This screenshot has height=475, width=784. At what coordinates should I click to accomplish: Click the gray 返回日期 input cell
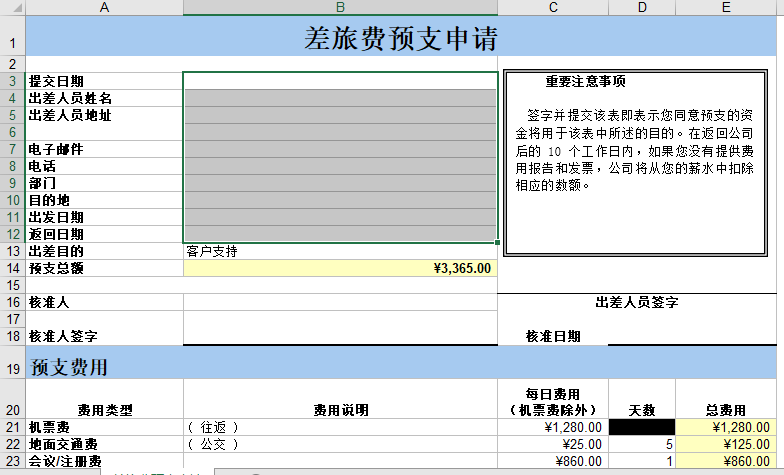tap(340, 234)
